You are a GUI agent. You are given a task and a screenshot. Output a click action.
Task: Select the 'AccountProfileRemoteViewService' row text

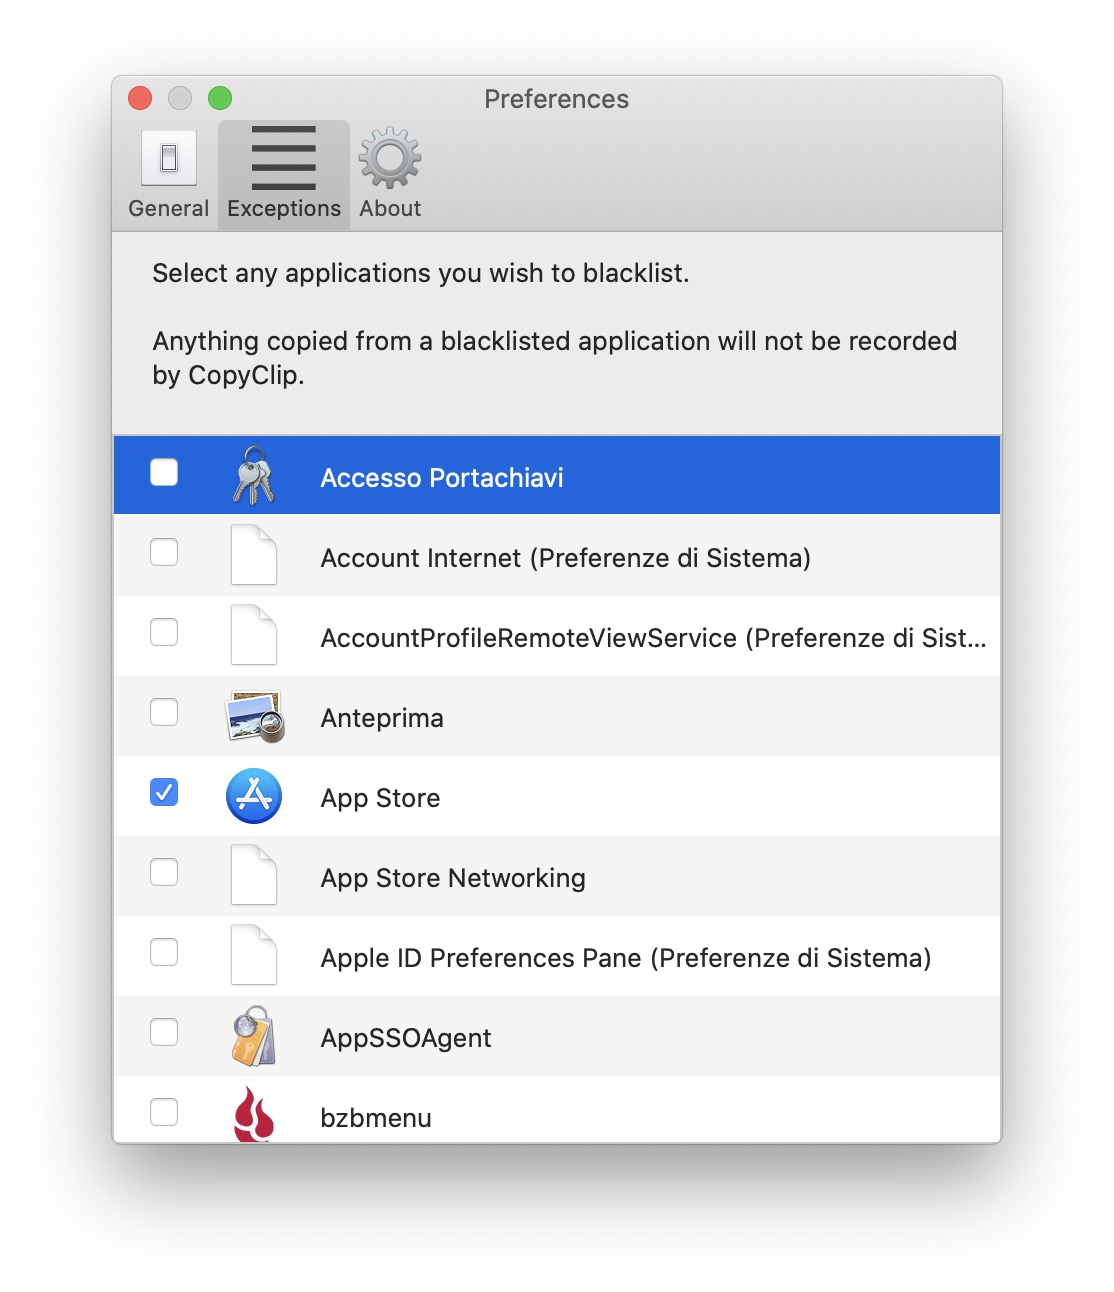(x=654, y=638)
